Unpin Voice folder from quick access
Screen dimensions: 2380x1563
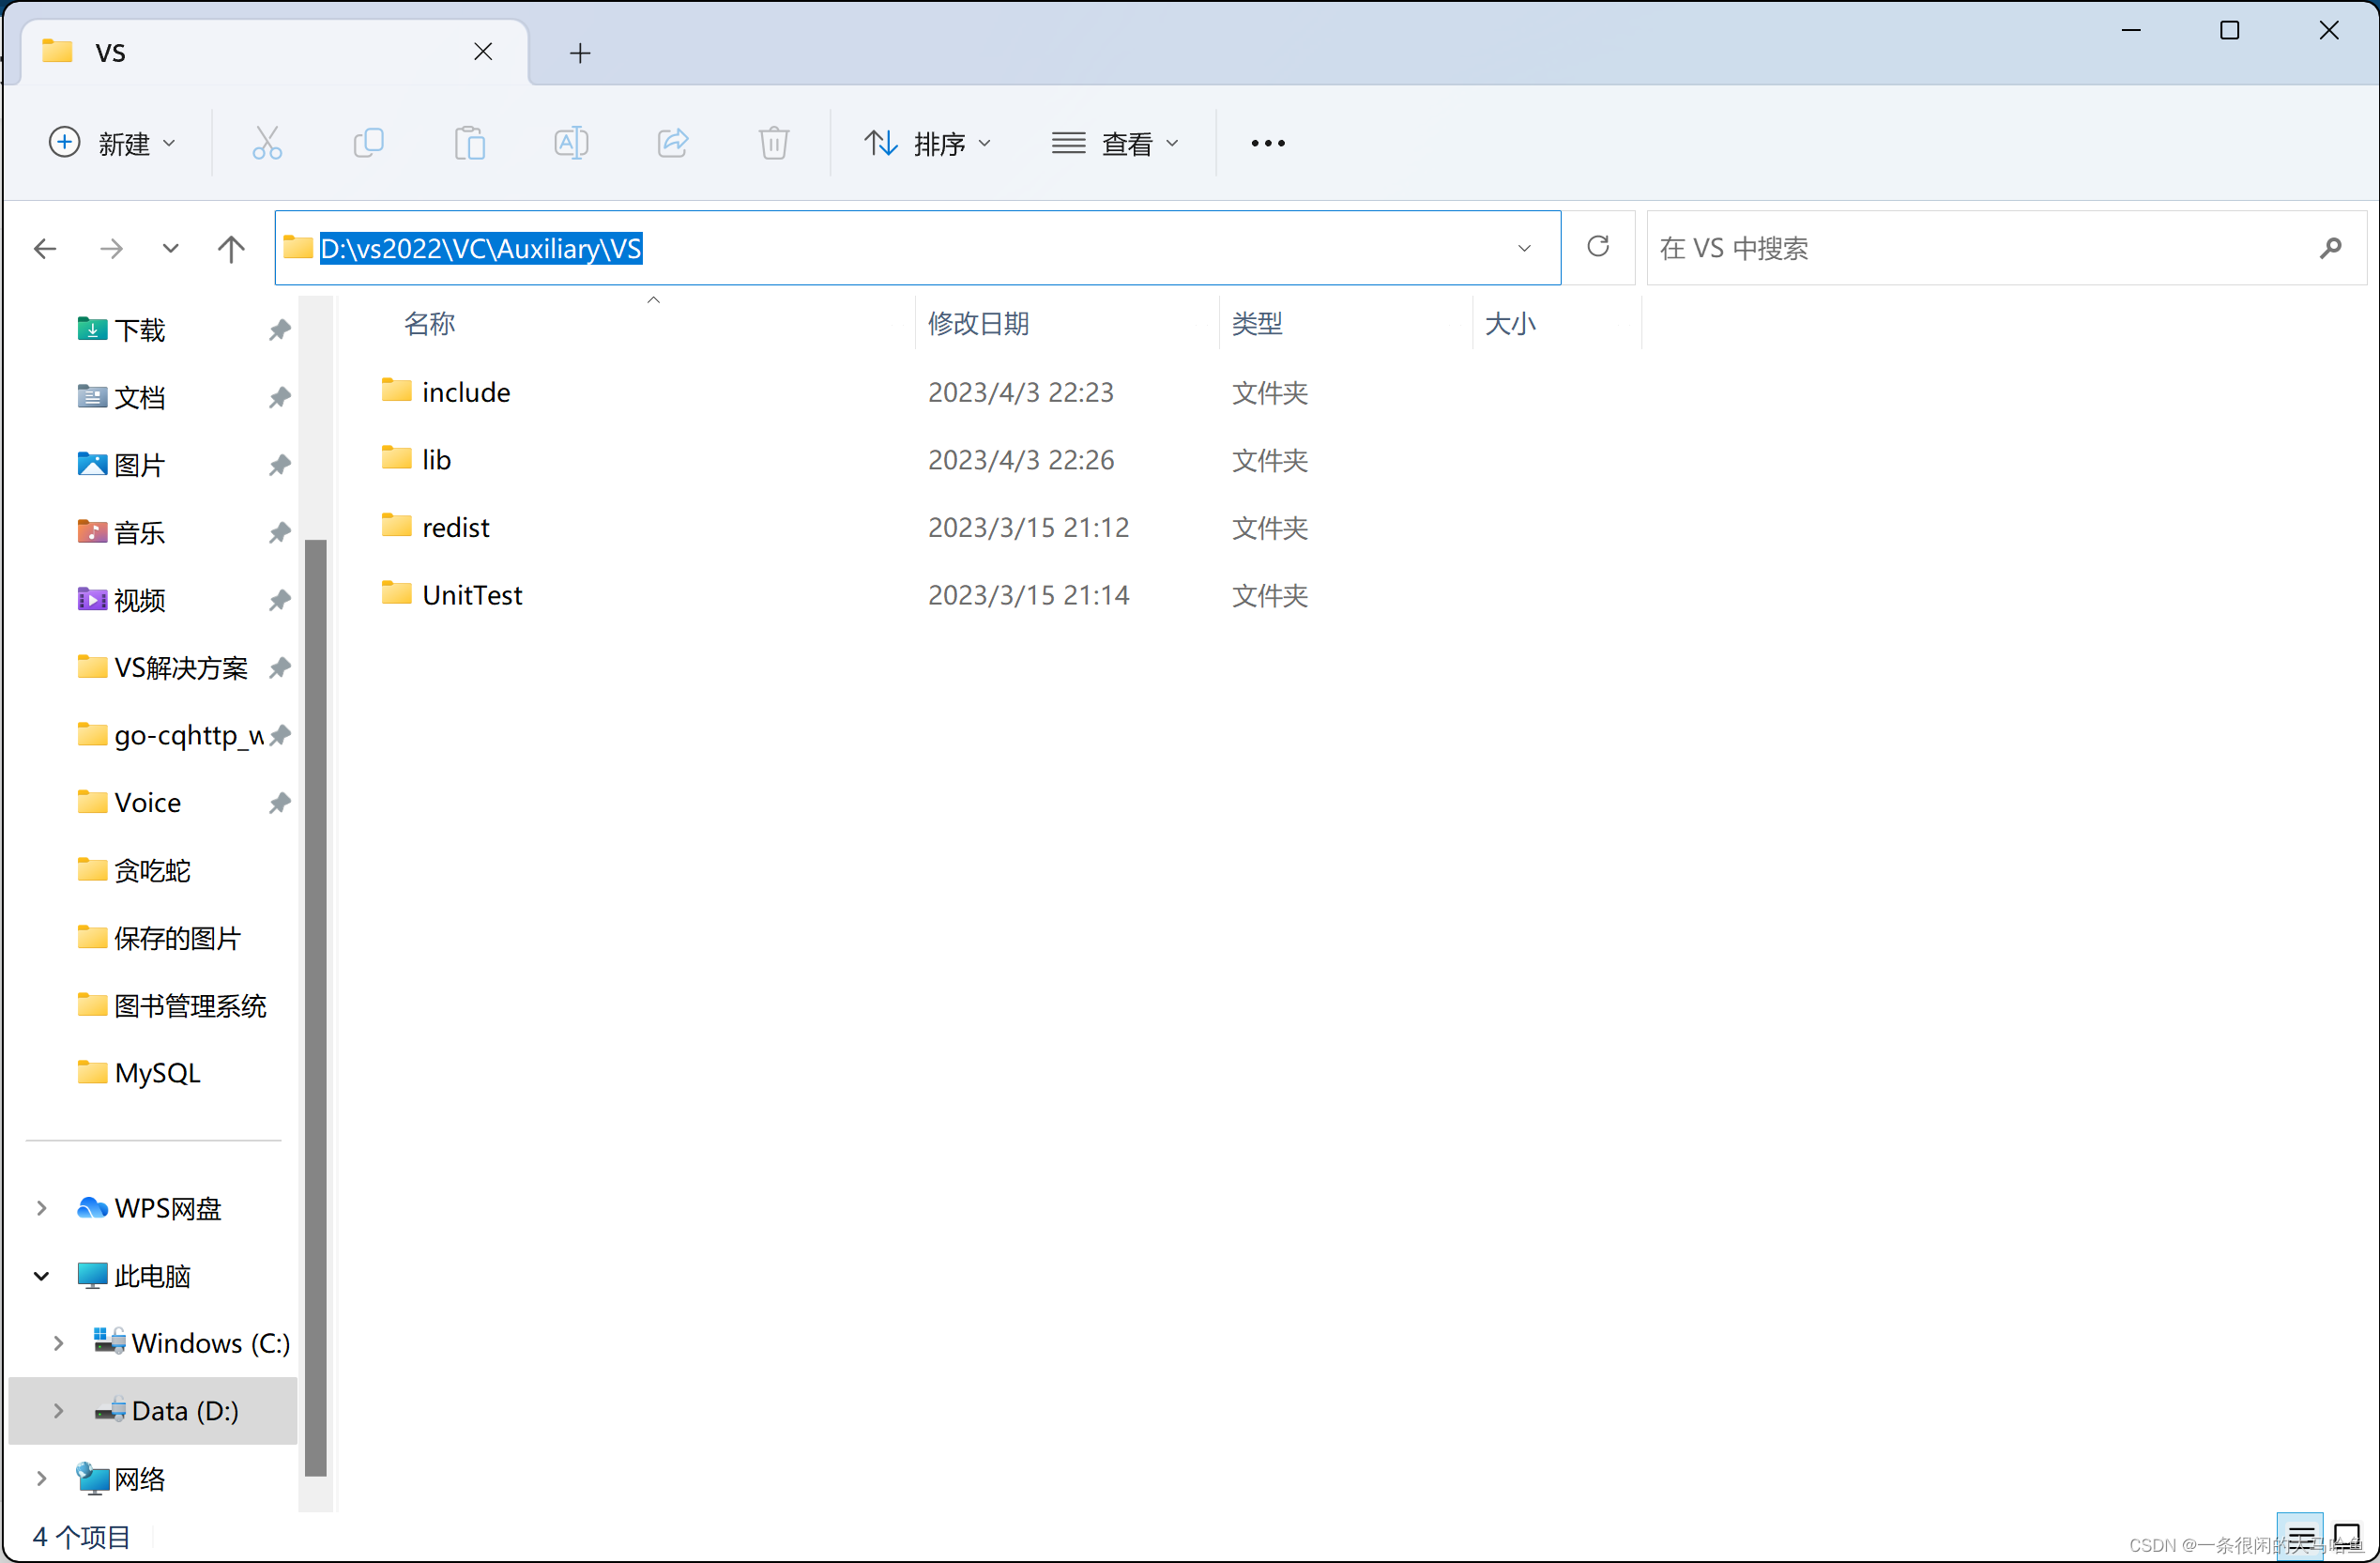(280, 803)
